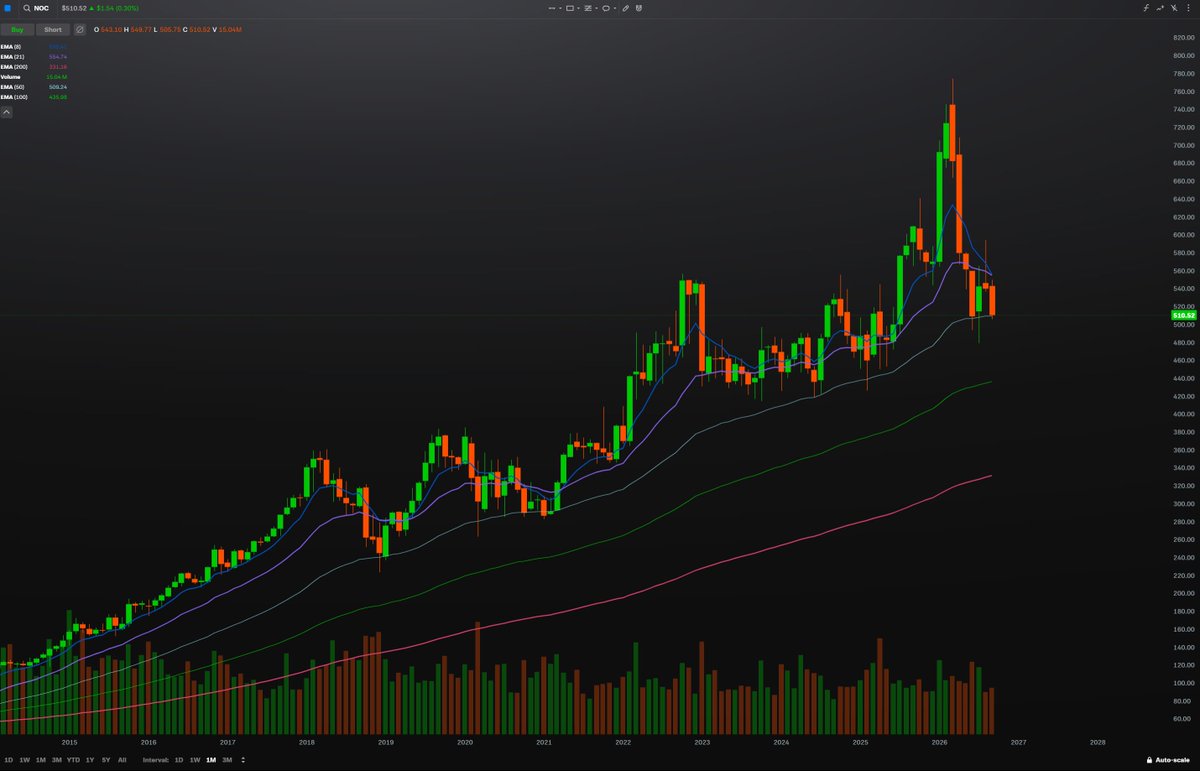The width and height of the screenshot is (1200, 771).
Task: Select the rectangle drawing tool
Action: (x=570, y=8)
